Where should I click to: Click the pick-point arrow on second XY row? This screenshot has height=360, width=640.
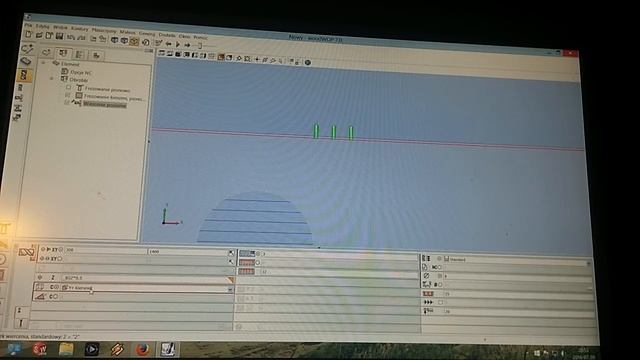pyautogui.click(x=231, y=262)
